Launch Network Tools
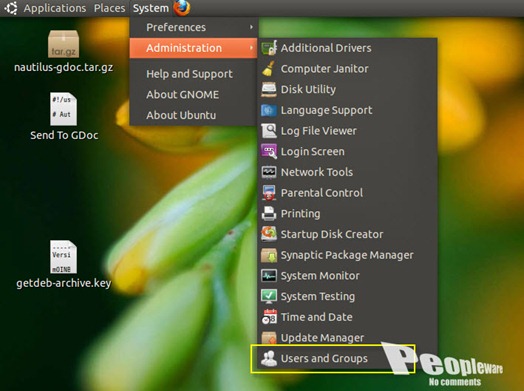The height and width of the screenshot is (391, 524). coord(348,172)
